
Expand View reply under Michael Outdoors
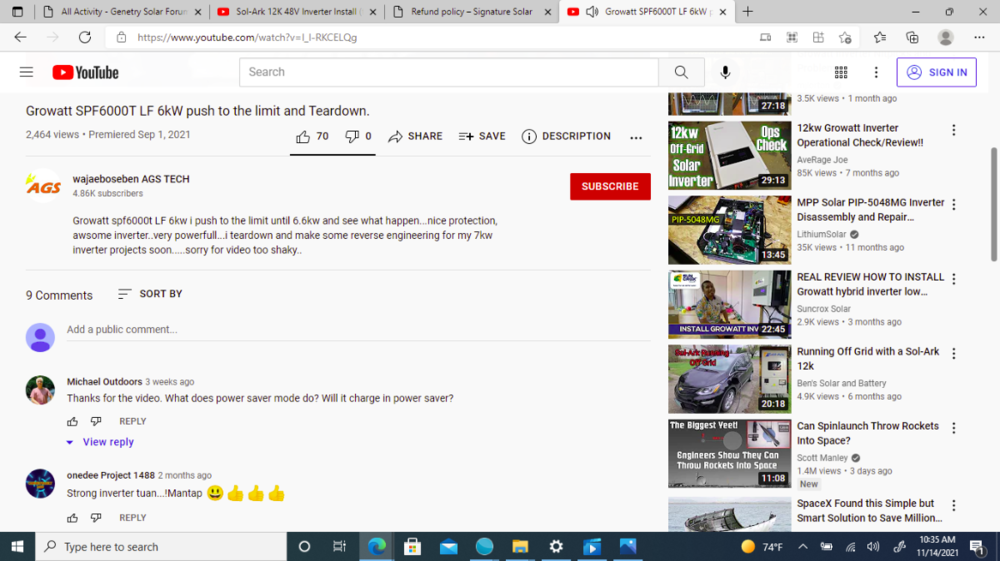[101, 442]
